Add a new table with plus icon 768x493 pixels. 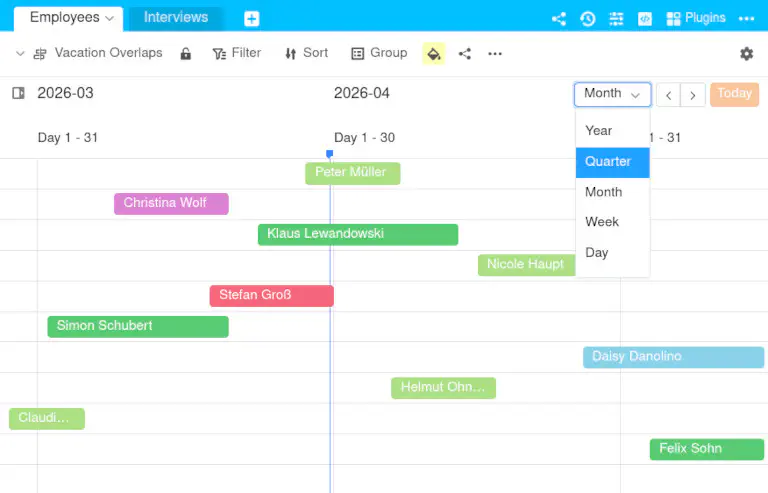pyautogui.click(x=252, y=18)
